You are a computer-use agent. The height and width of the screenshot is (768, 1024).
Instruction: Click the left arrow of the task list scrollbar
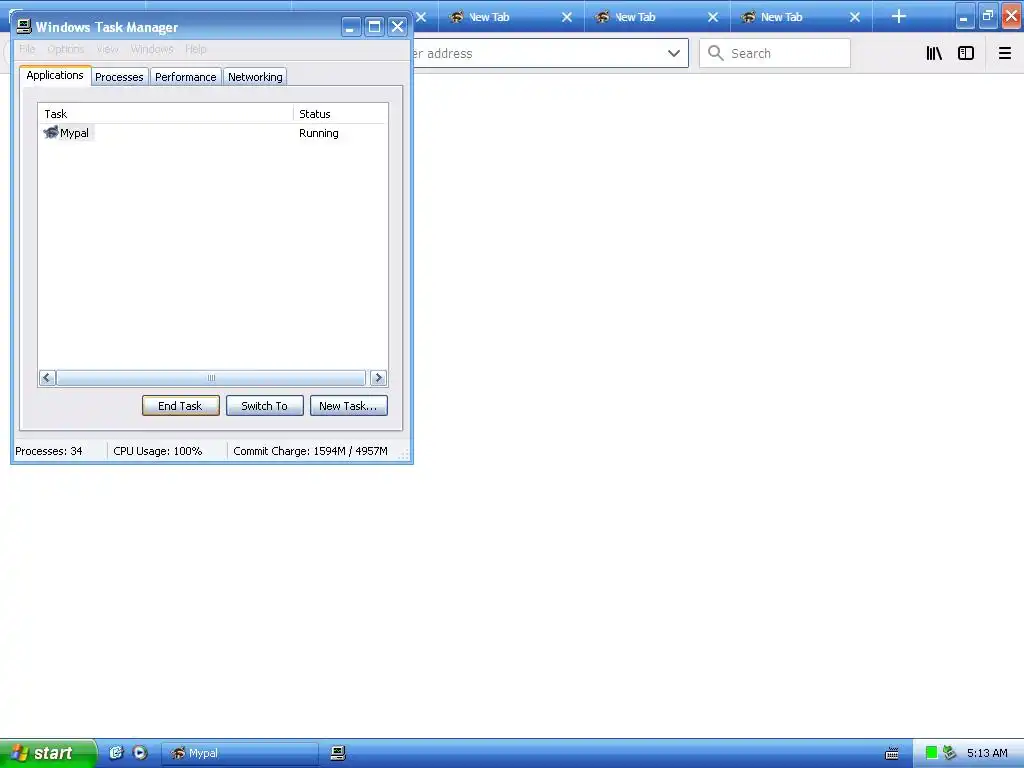point(47,378)
